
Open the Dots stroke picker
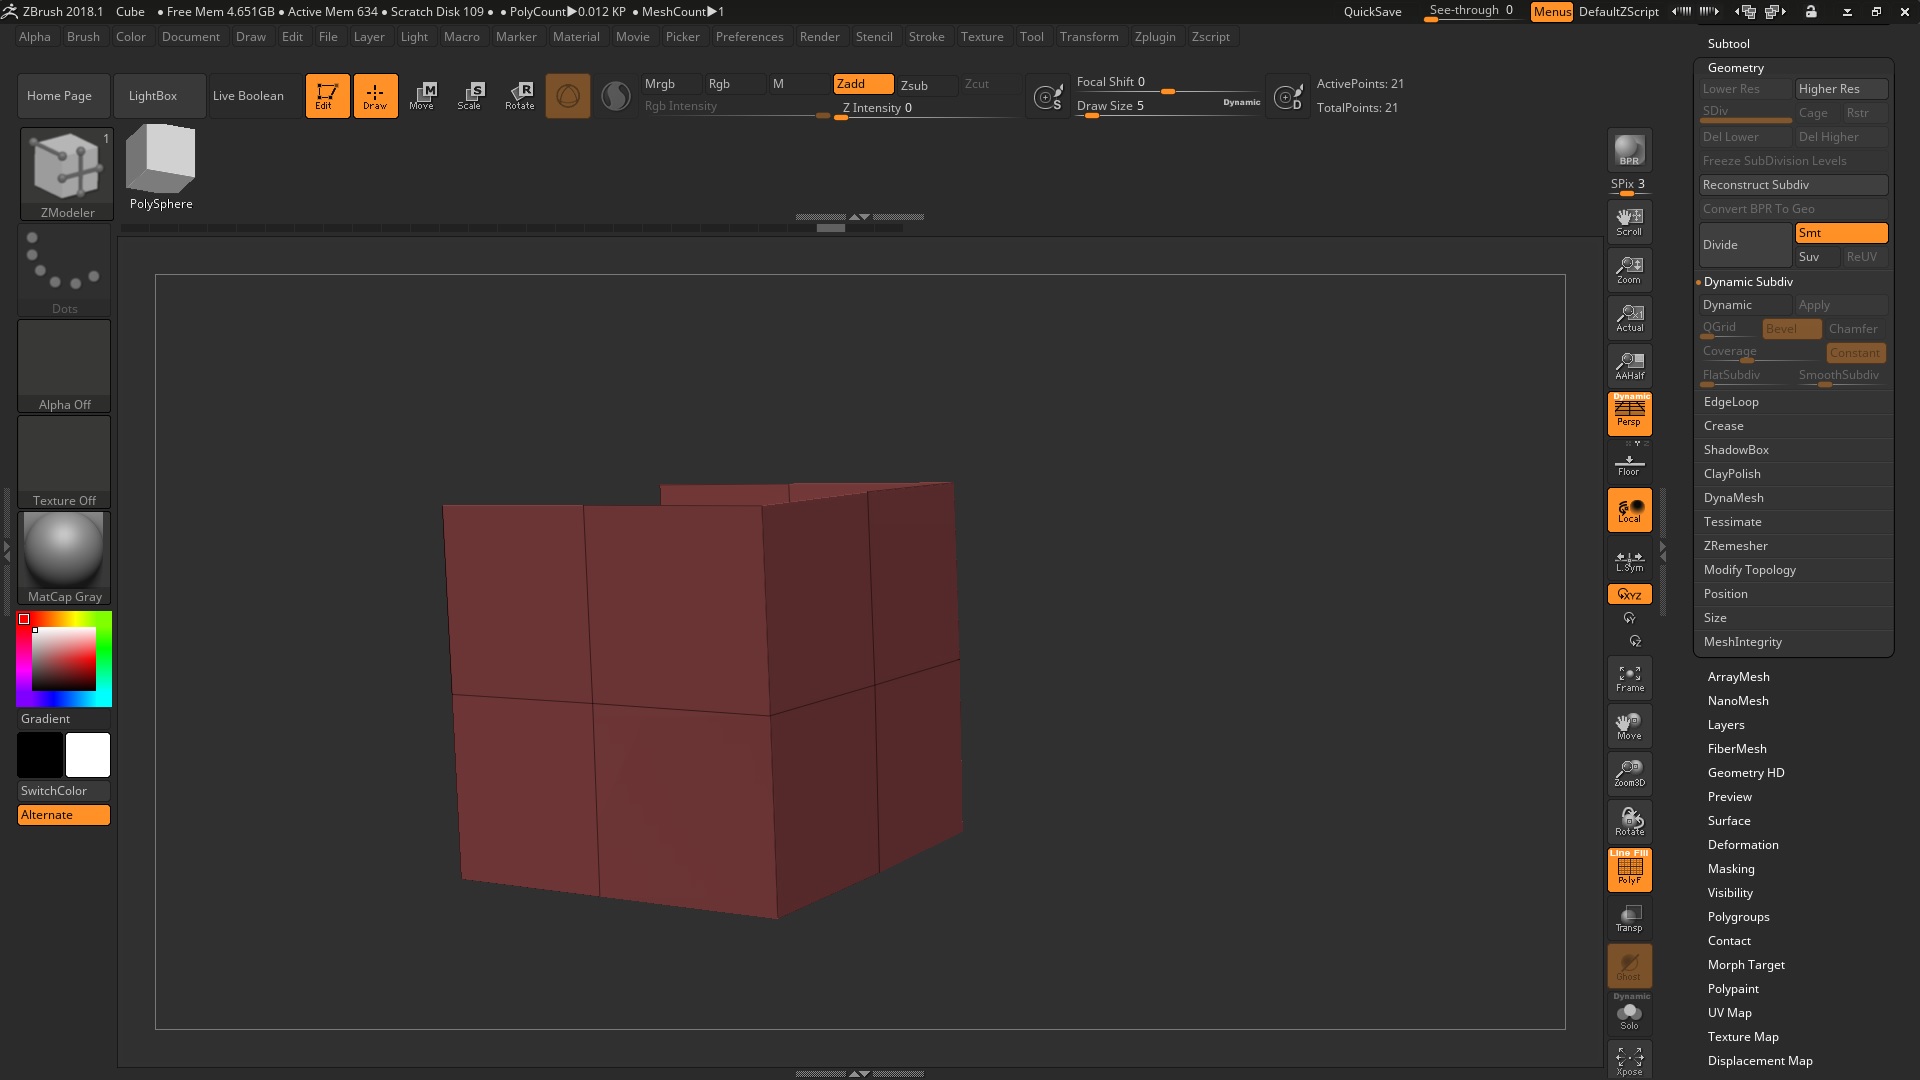point(64,271)
